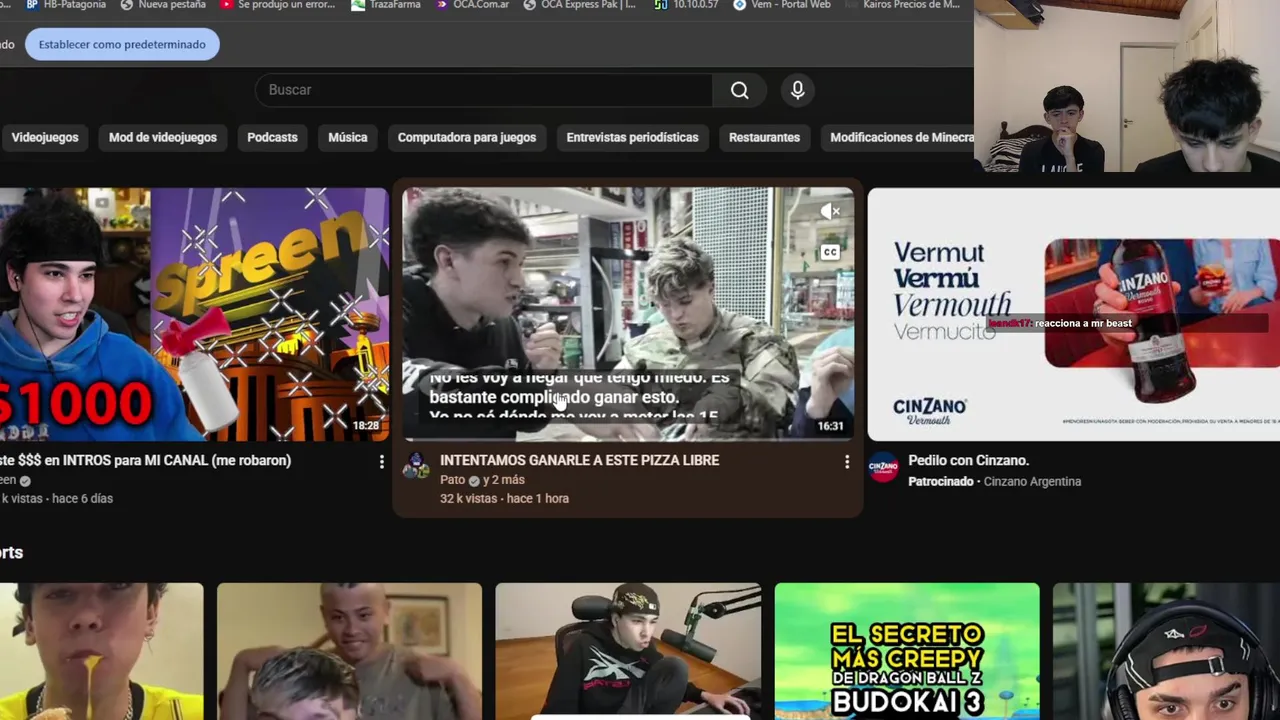The width and height of the screenshot is (1280, 720).
Task: Unmute the pizza video preview speaker icon
Action: (x=830, y=212)
